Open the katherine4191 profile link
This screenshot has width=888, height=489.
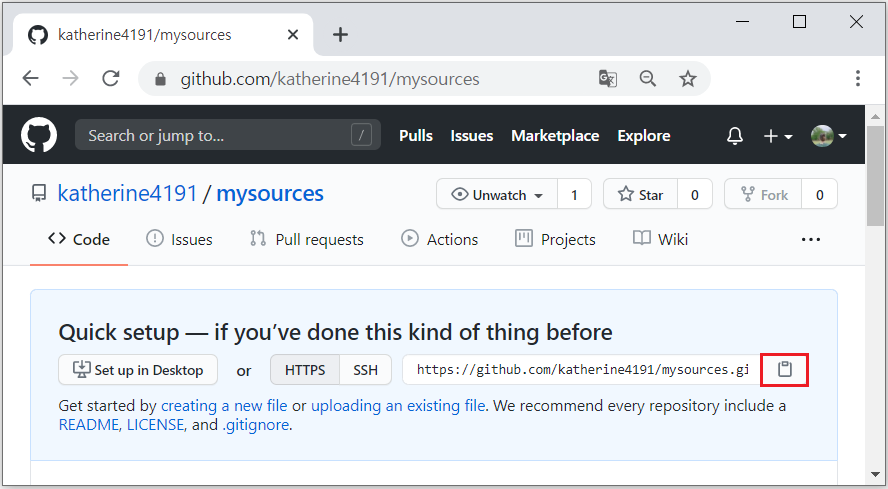[127, 194]
